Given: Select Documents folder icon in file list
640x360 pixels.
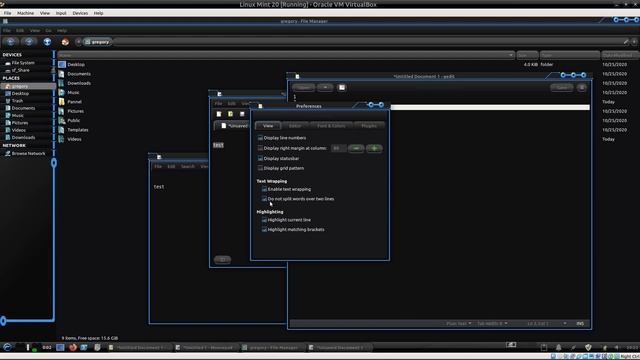Looking at the screenshot, I should (x=62, y=74).
